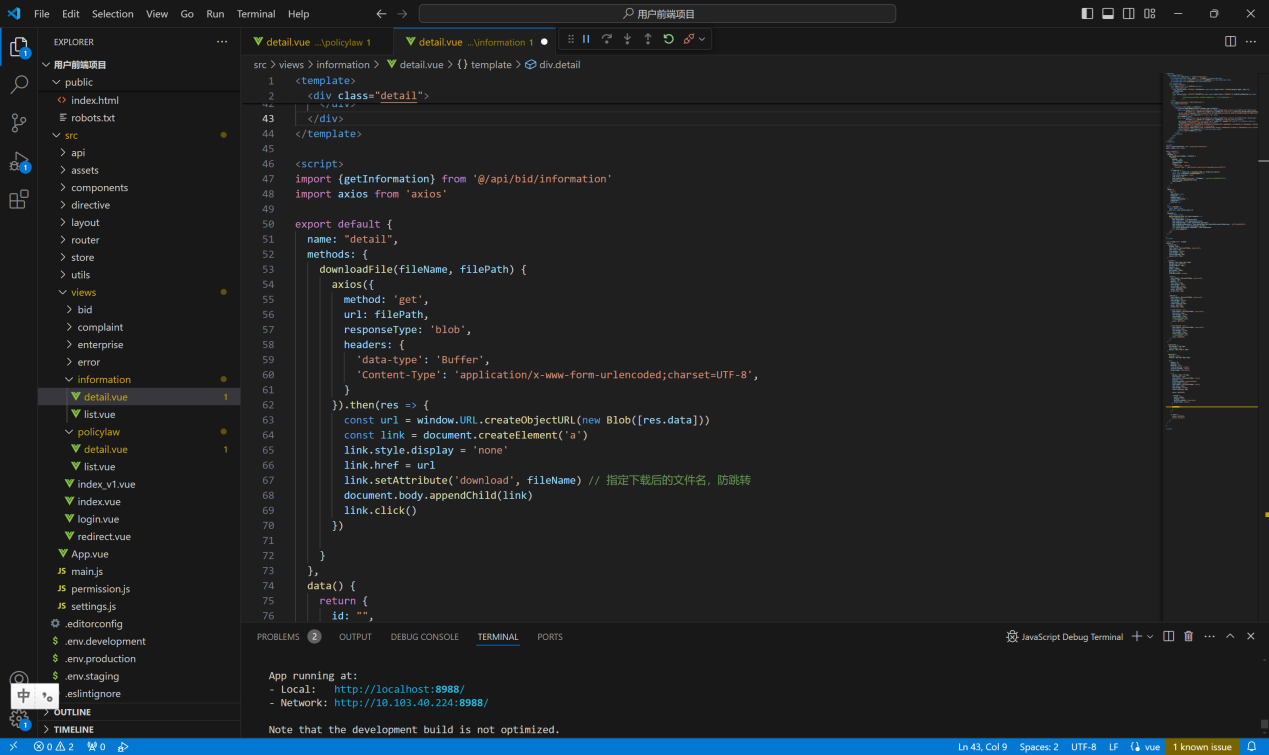Click the '1 known issue' status button
Viewport: 1269px width, 755px height.
(1202, 746)
